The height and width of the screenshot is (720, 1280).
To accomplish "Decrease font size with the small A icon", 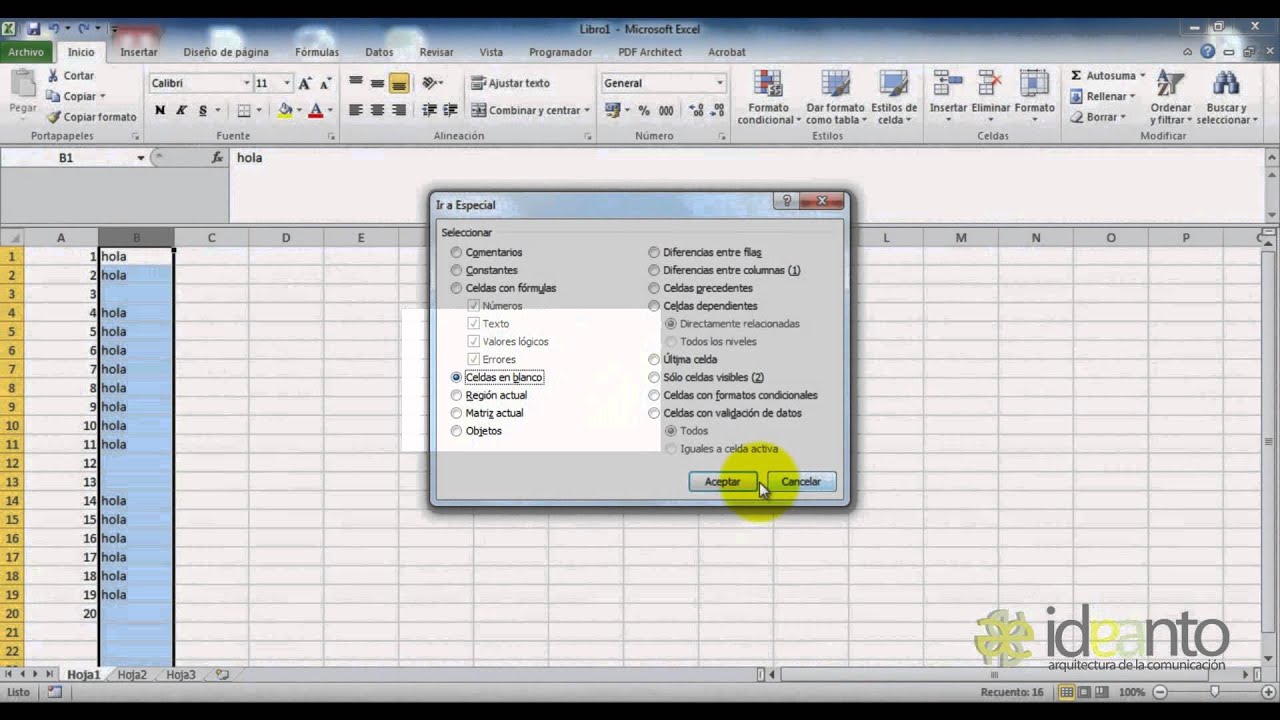I will click(x=328, y=83).
